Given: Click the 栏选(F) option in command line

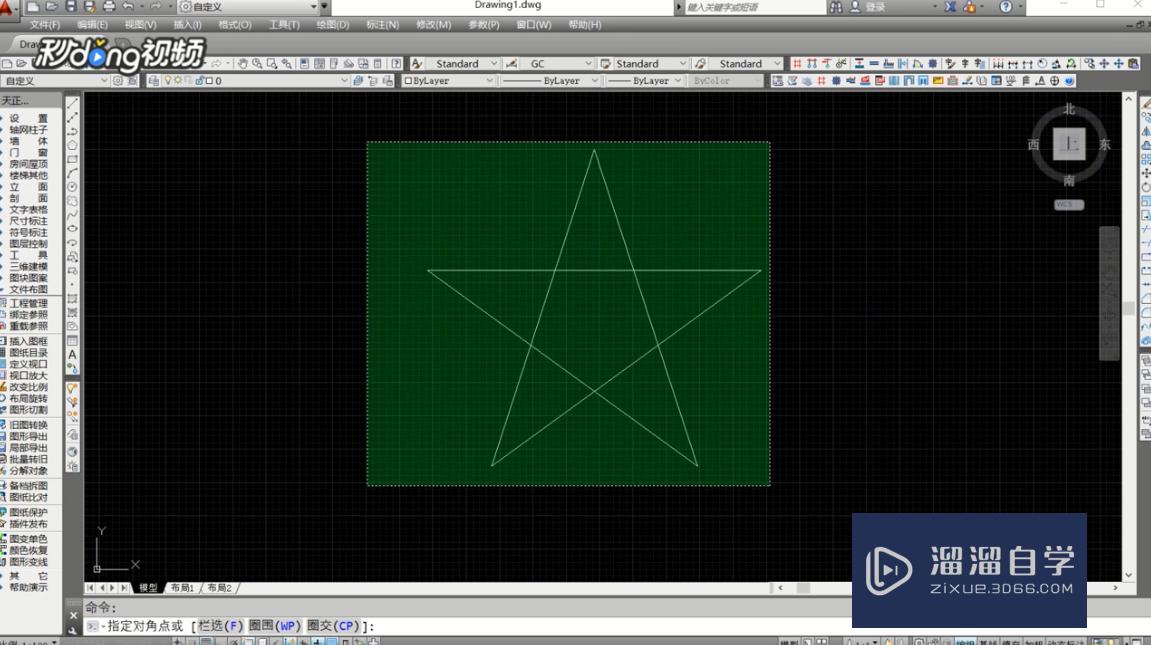Looking at the screenshot, I should (x=220, y=626).
